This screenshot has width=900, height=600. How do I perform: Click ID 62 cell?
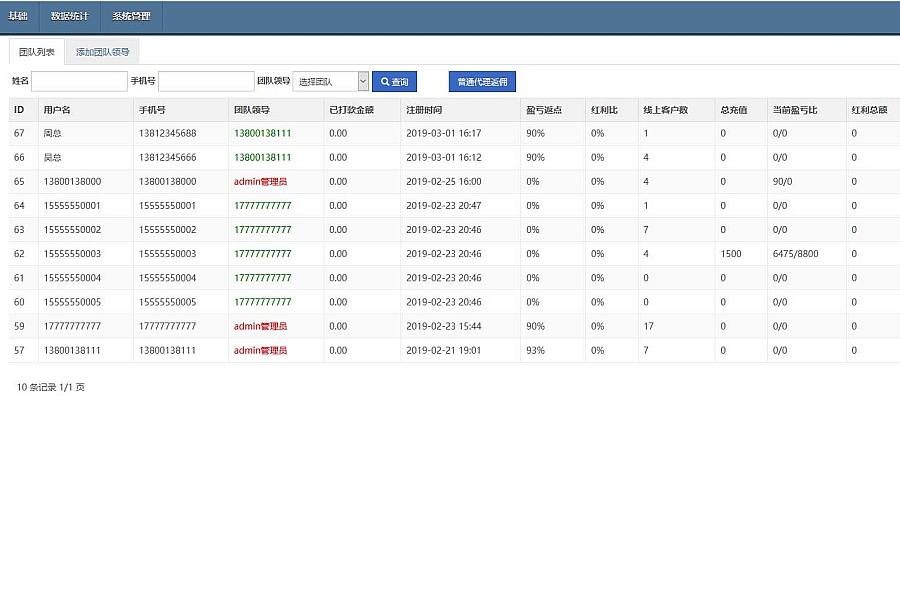tap(19, 254)
